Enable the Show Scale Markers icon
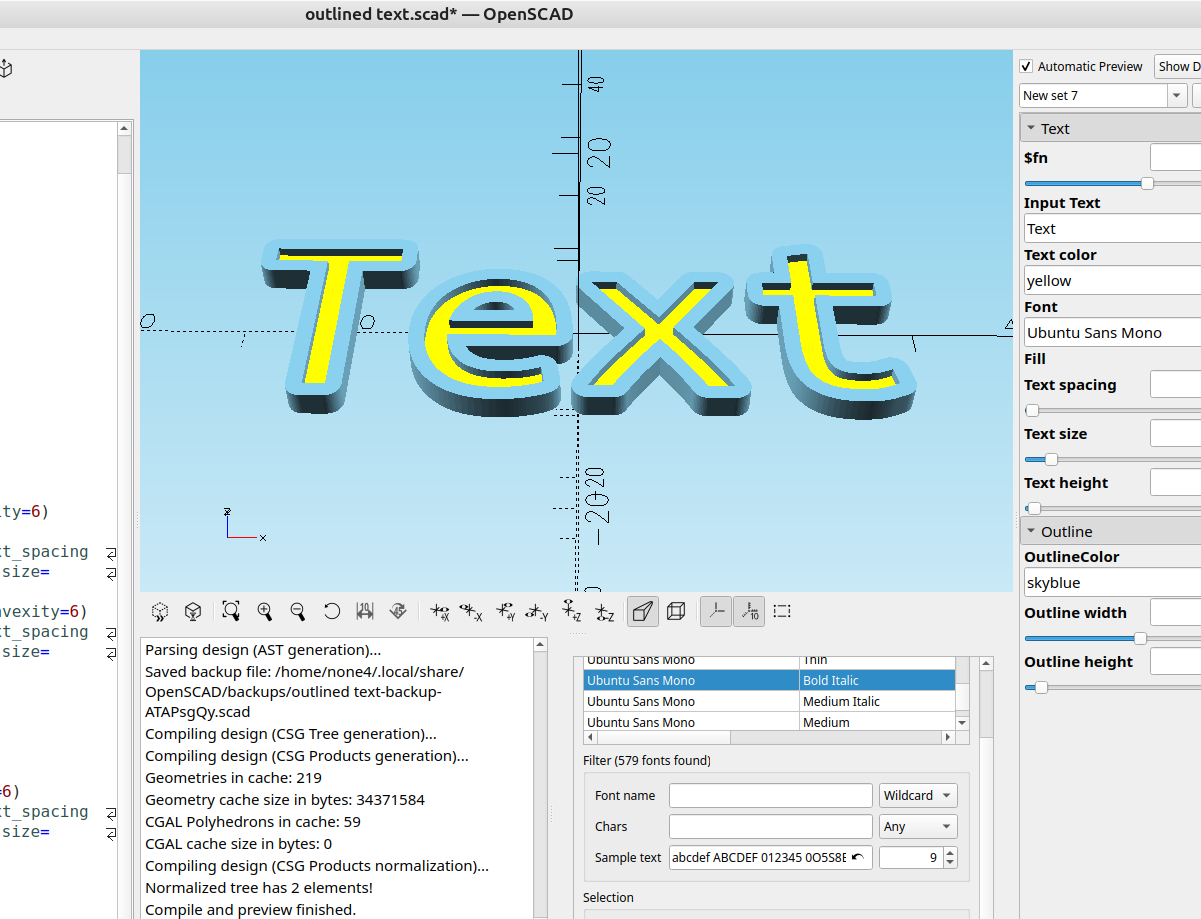The width and height of the screenshot is (1201, 919). pyautogui.click(x=750, y=611)
